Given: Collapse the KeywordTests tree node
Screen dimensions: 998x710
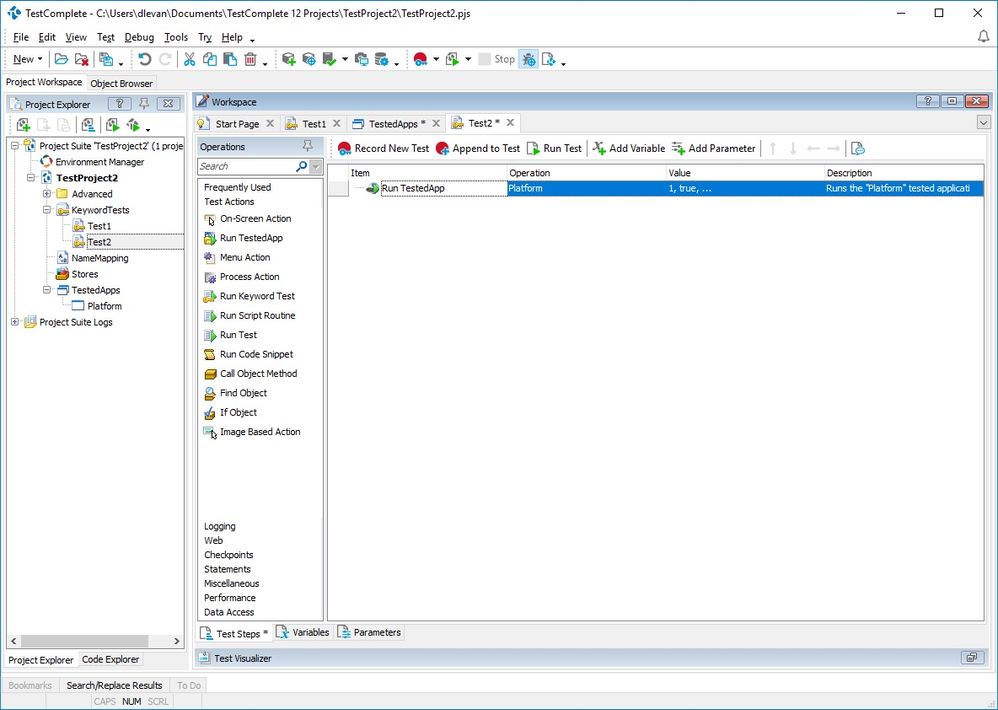Looking at the screenshot, I should pos(47,210).
